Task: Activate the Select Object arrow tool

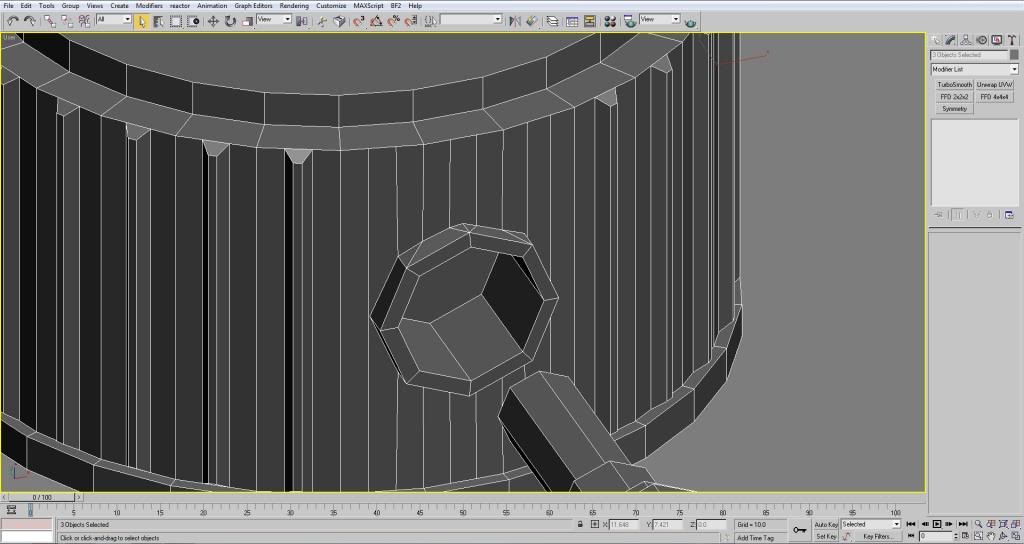Action: [x=142, y=20]
